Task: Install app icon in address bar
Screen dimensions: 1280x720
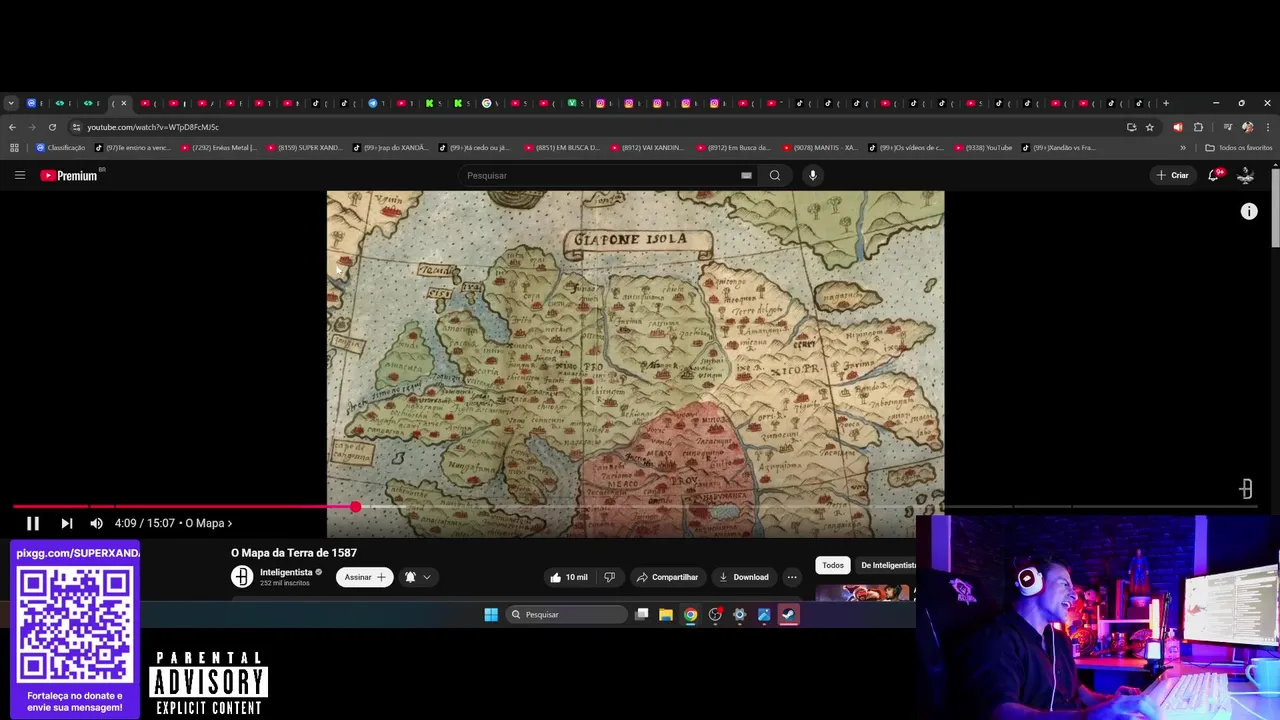Action: click(1131, 127)
